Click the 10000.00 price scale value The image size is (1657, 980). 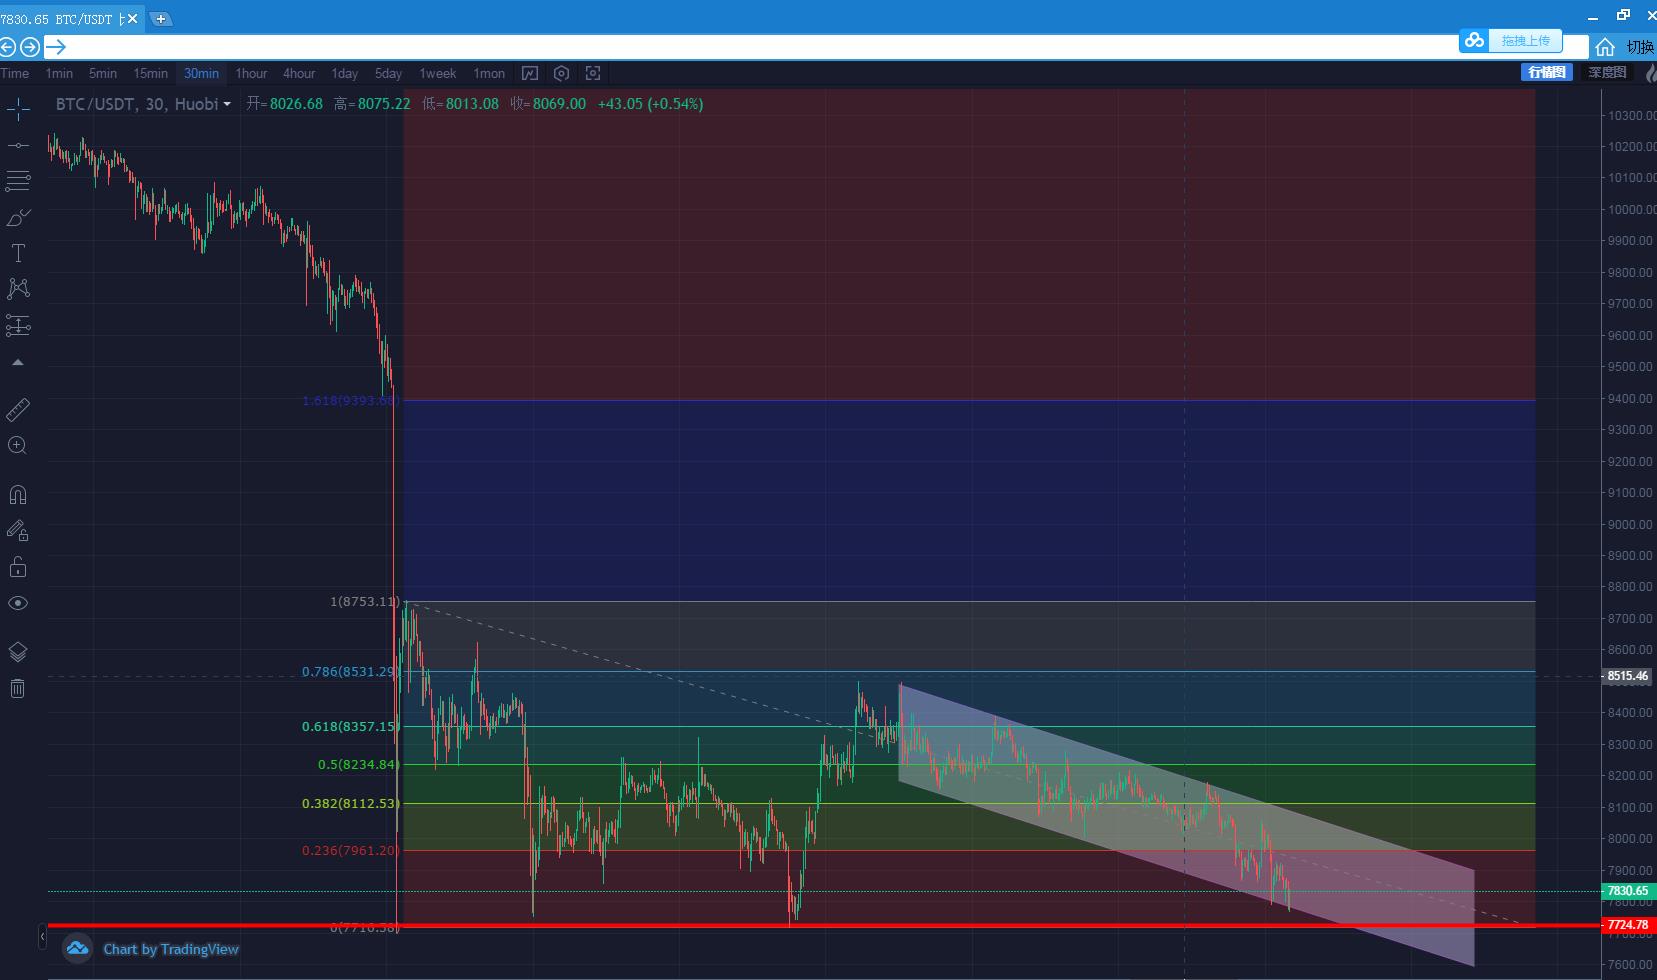click(x=1631, y=209)
